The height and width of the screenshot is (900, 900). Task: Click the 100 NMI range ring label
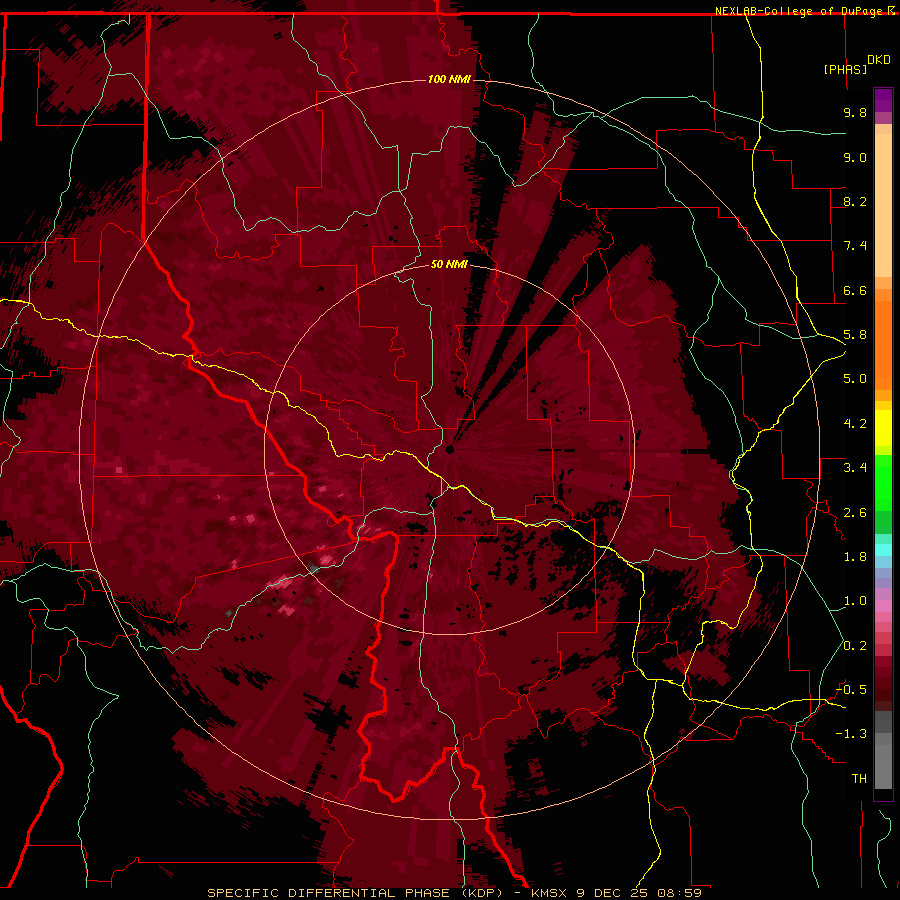[x=449, y=79]
